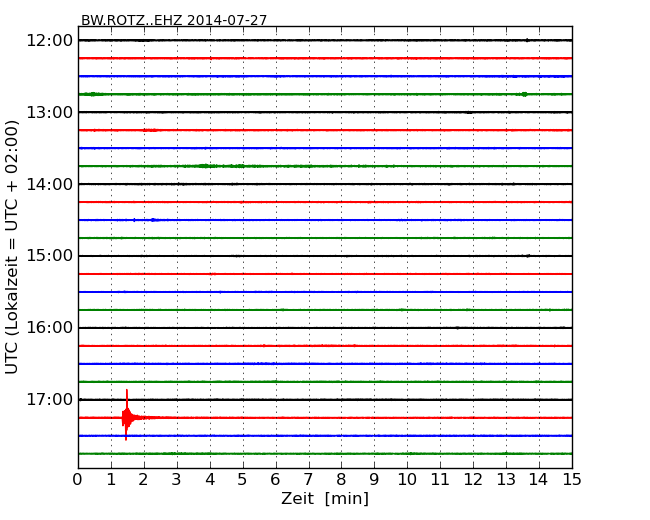Click the UTC (Lokalzeit = UTC + 02:00) axis label
650x520 pixels.
(12, 247)
